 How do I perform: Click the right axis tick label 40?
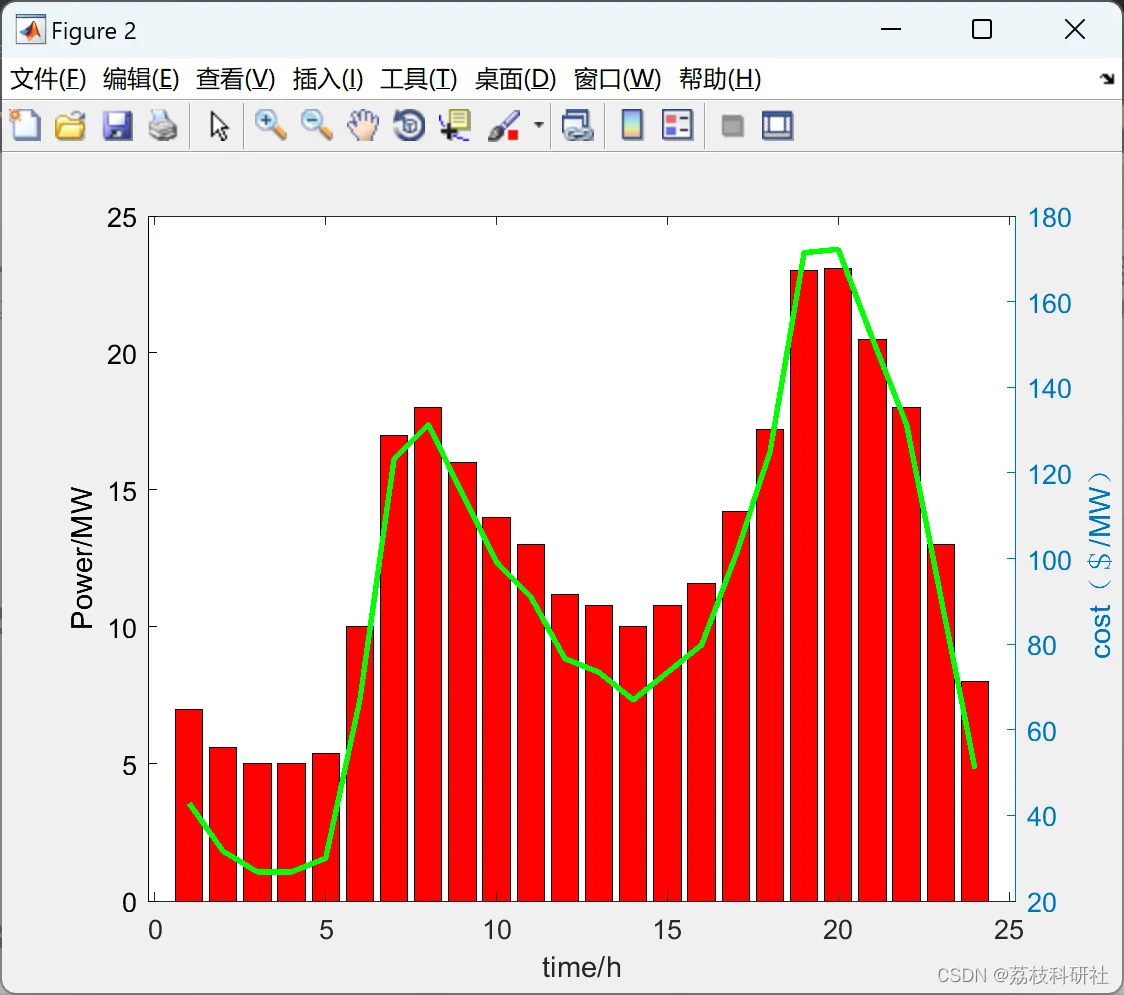click(1042, 817)
